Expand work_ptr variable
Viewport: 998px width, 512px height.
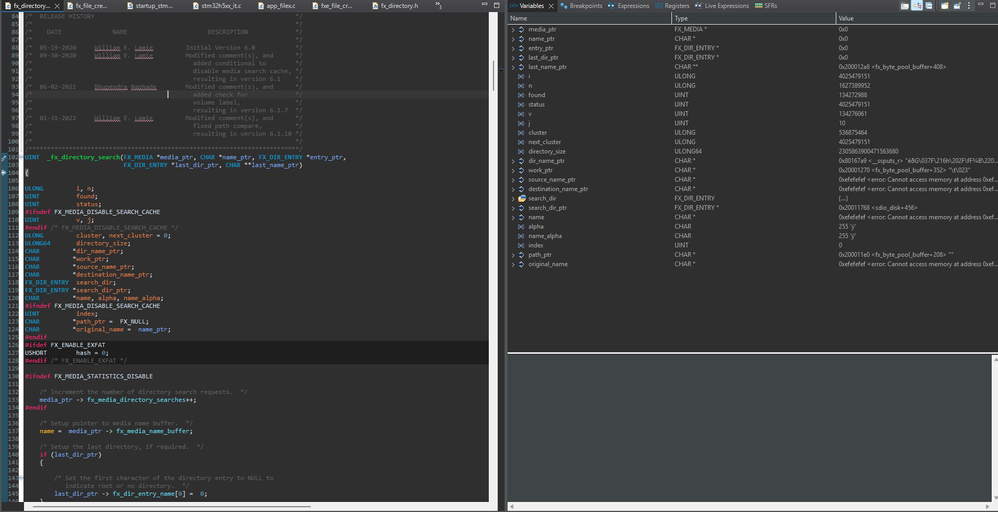(513, 170)
